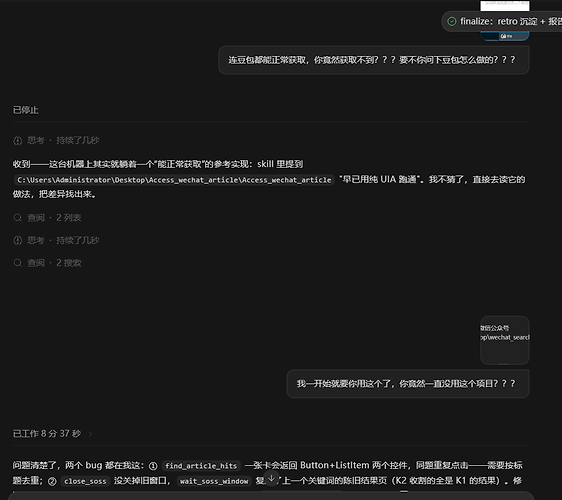This screenshot has width=562, height=500.
Task: Click the green check icon beside finalize
Action: point(452,22)
